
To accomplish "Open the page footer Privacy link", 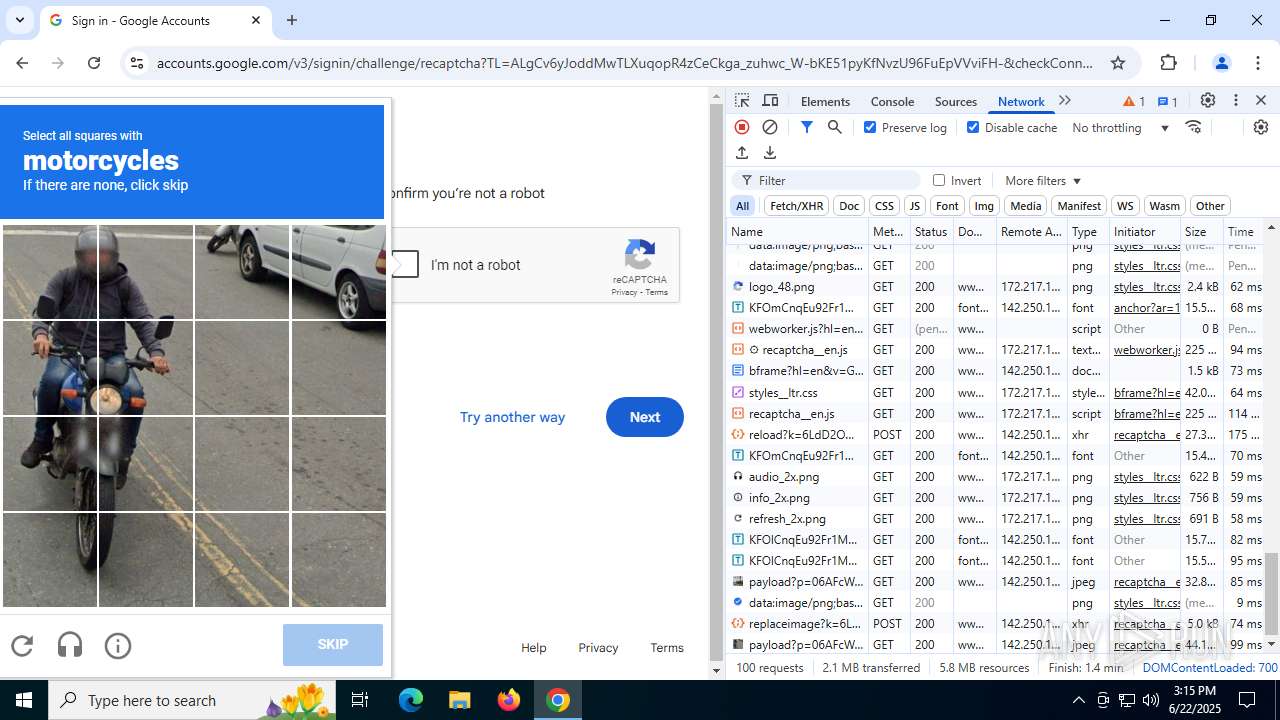I will click(x=598, y=648).
